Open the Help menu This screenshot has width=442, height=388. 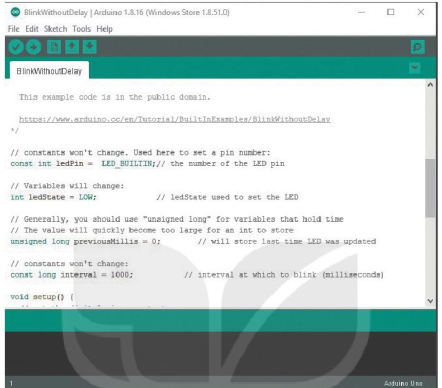pyautogui.click(x=104, y=29)
